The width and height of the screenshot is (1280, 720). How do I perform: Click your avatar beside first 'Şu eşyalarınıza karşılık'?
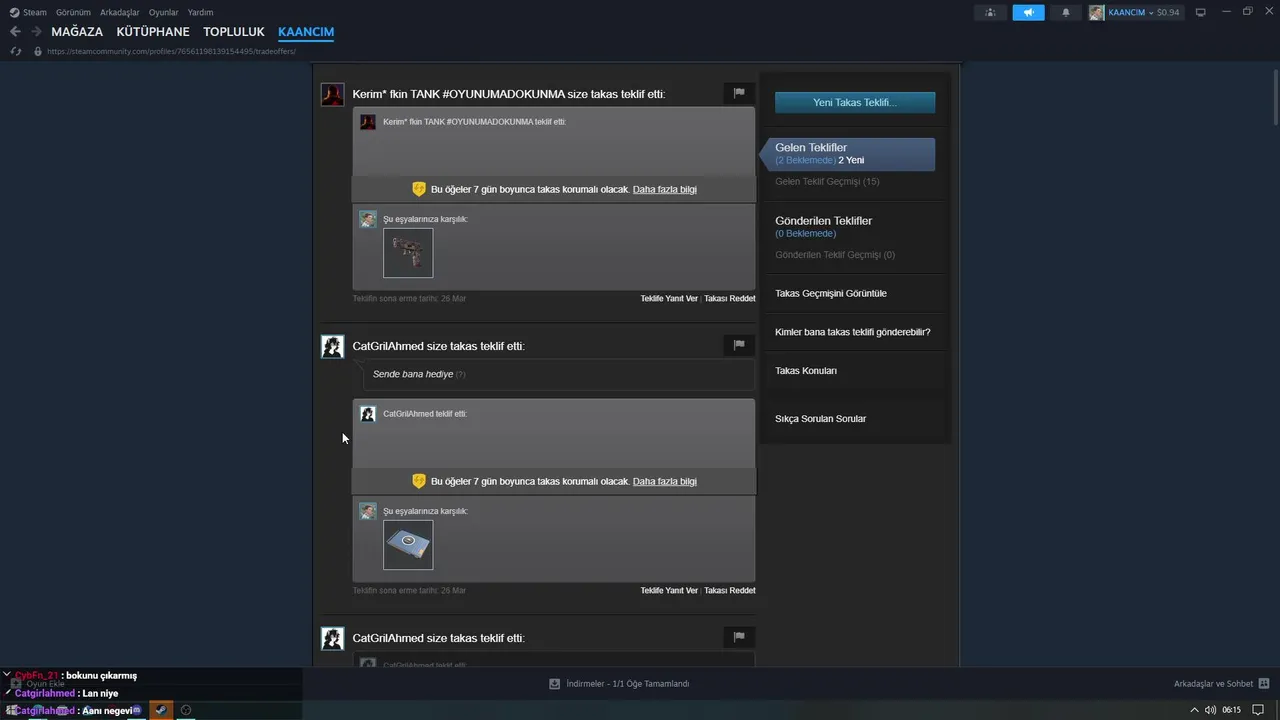[x=368, y=219]
